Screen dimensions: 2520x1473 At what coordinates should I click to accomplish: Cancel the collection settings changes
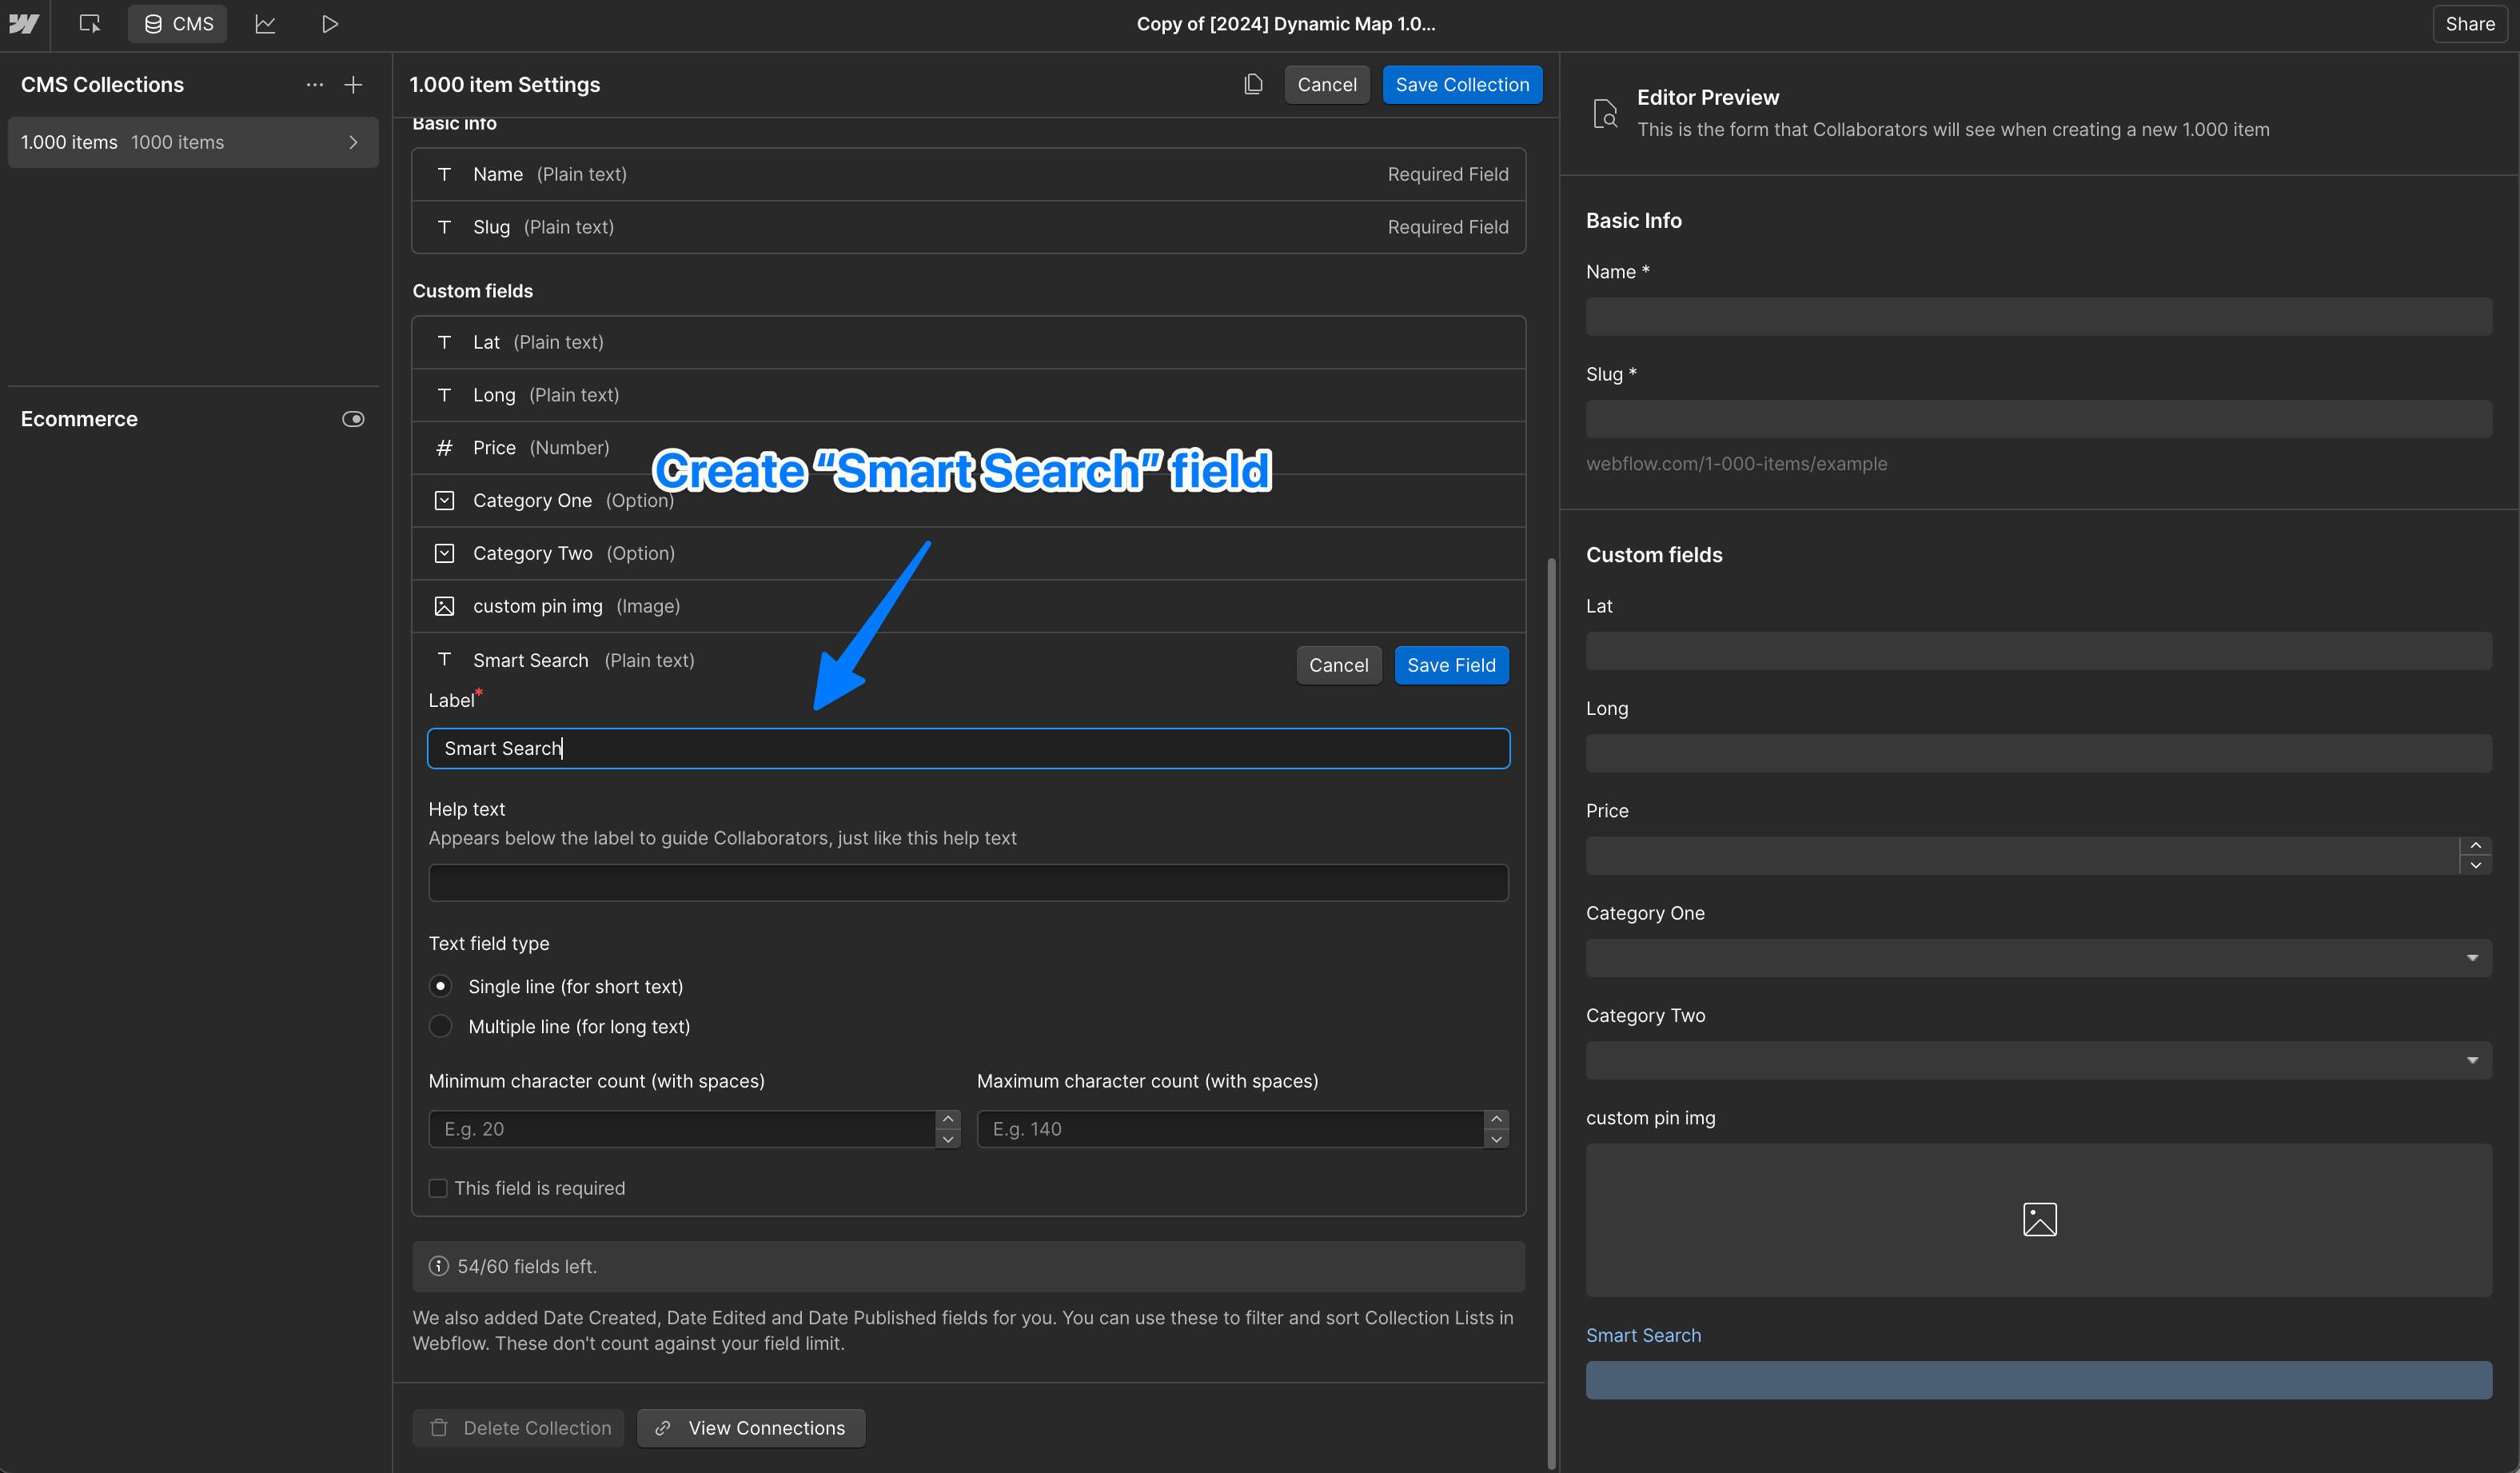[1326, 85]
